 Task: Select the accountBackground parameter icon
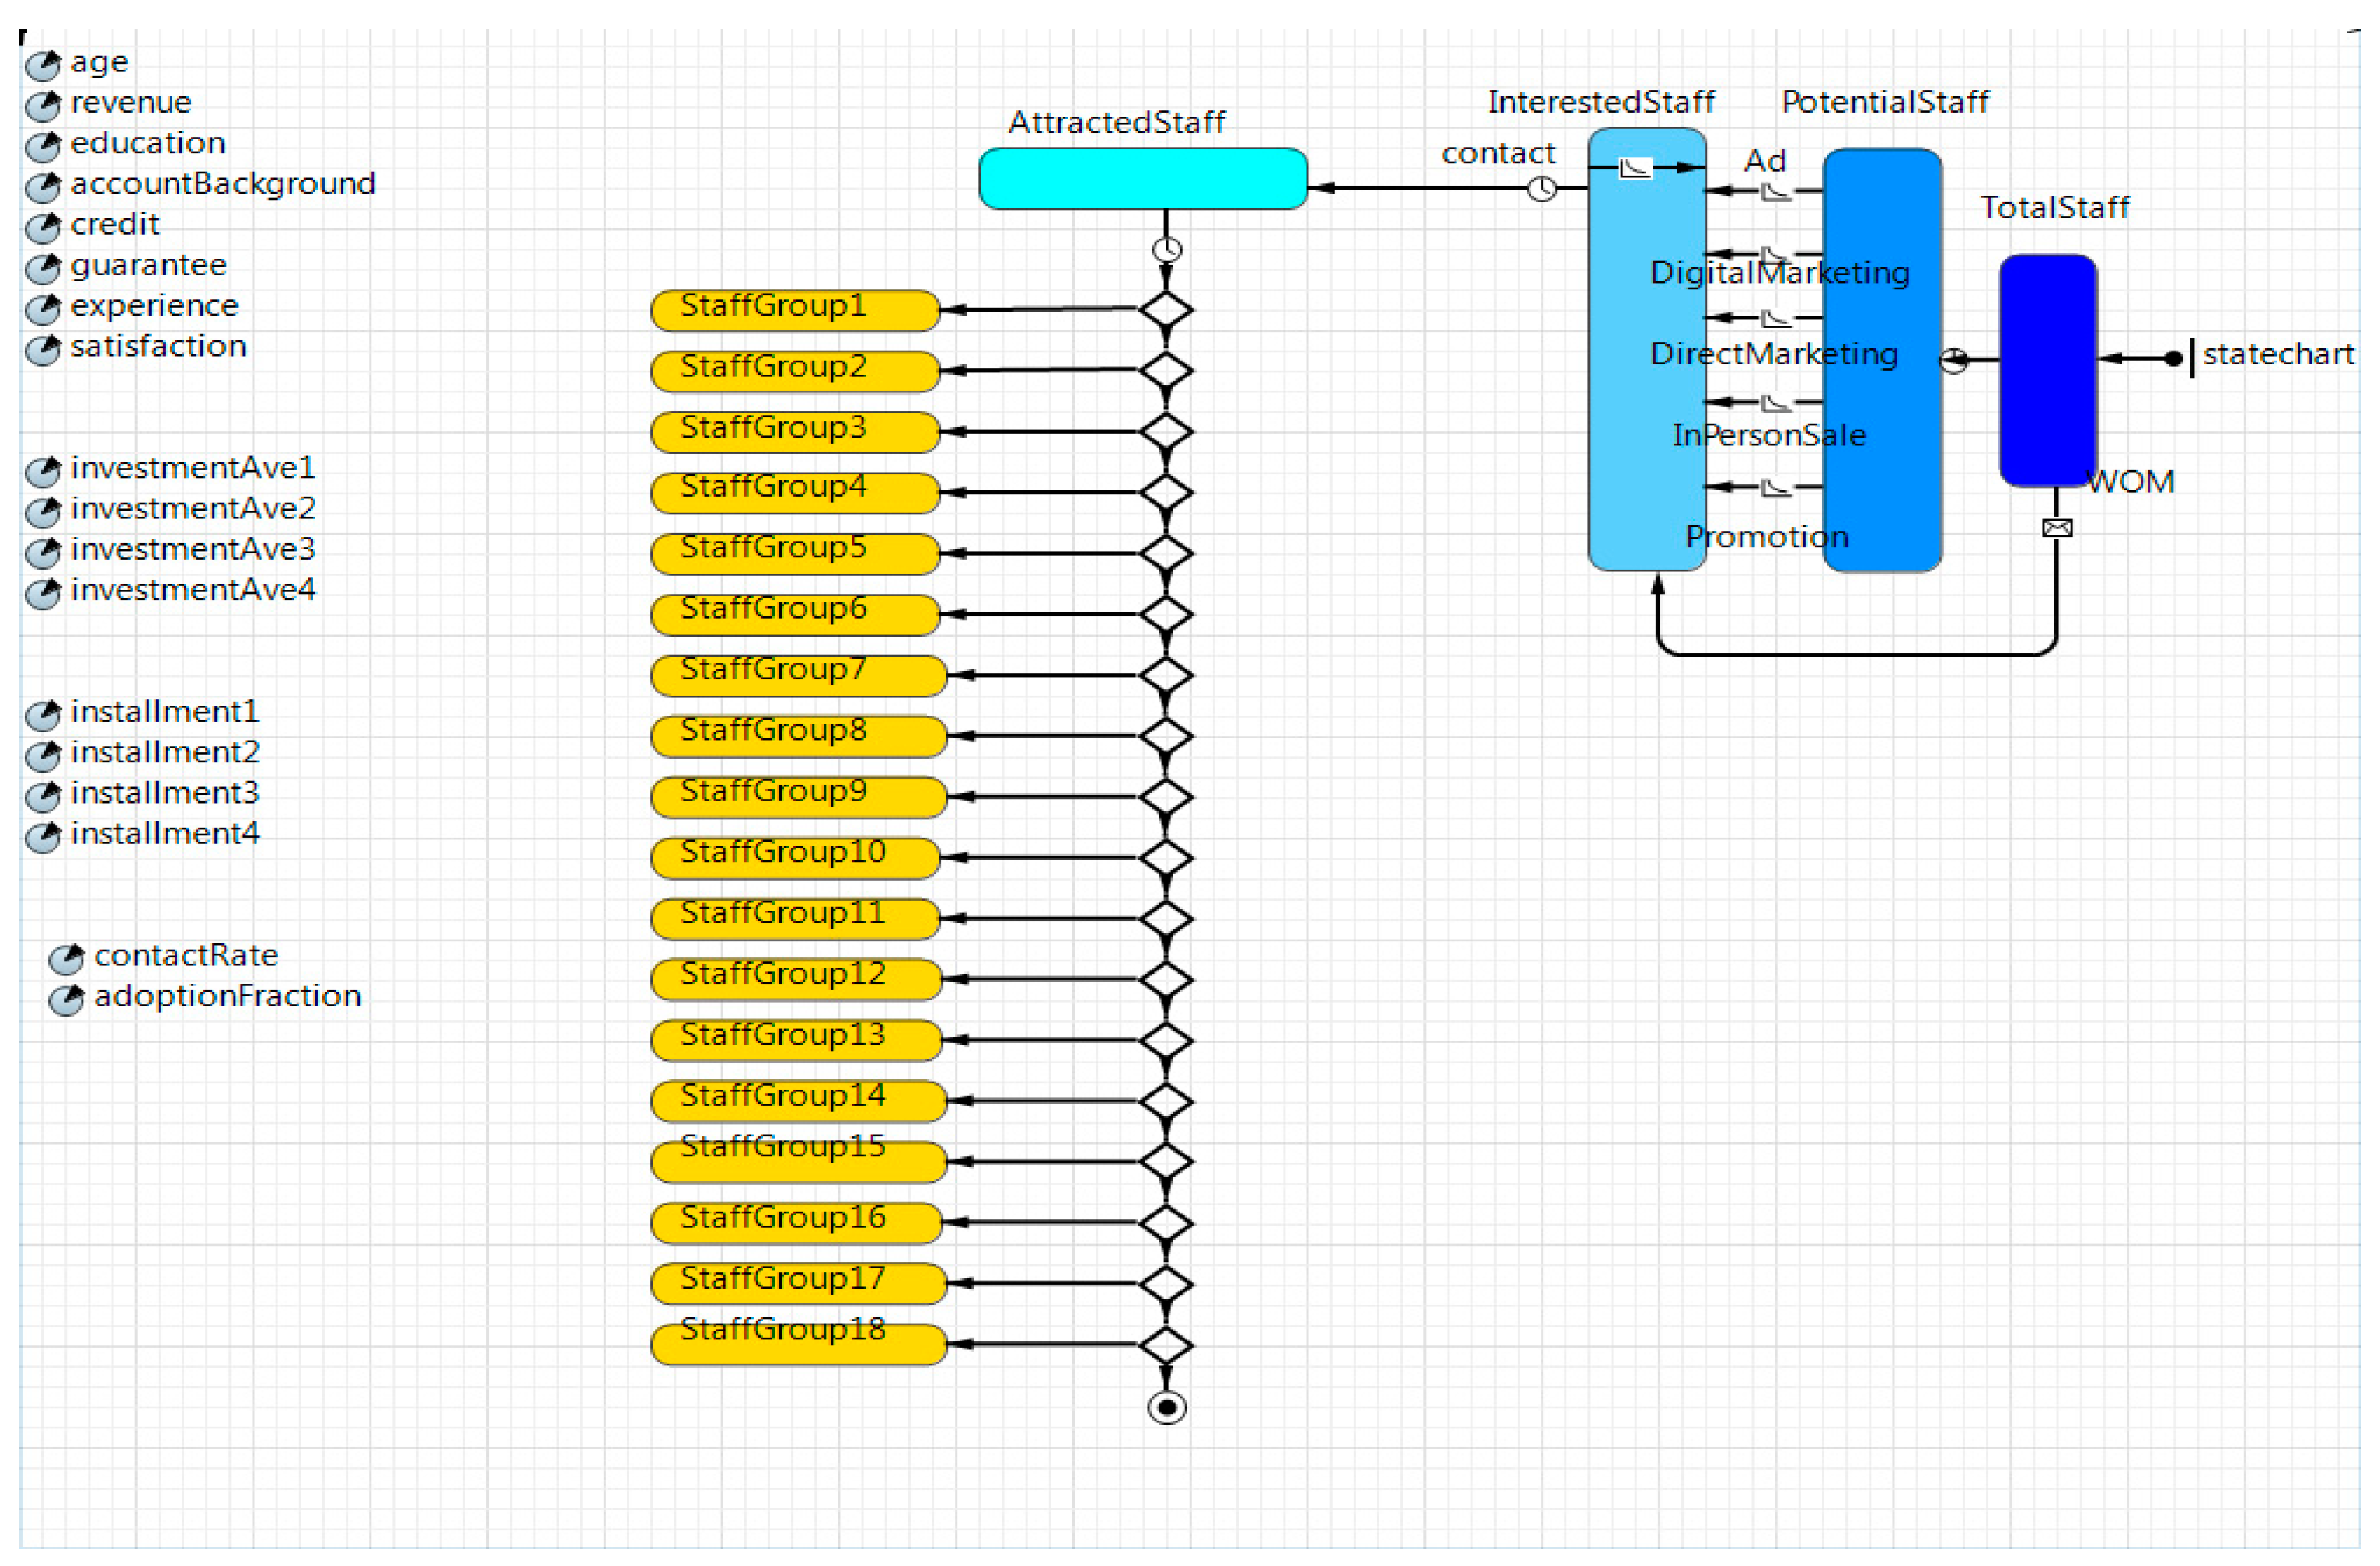click(42, 188)
